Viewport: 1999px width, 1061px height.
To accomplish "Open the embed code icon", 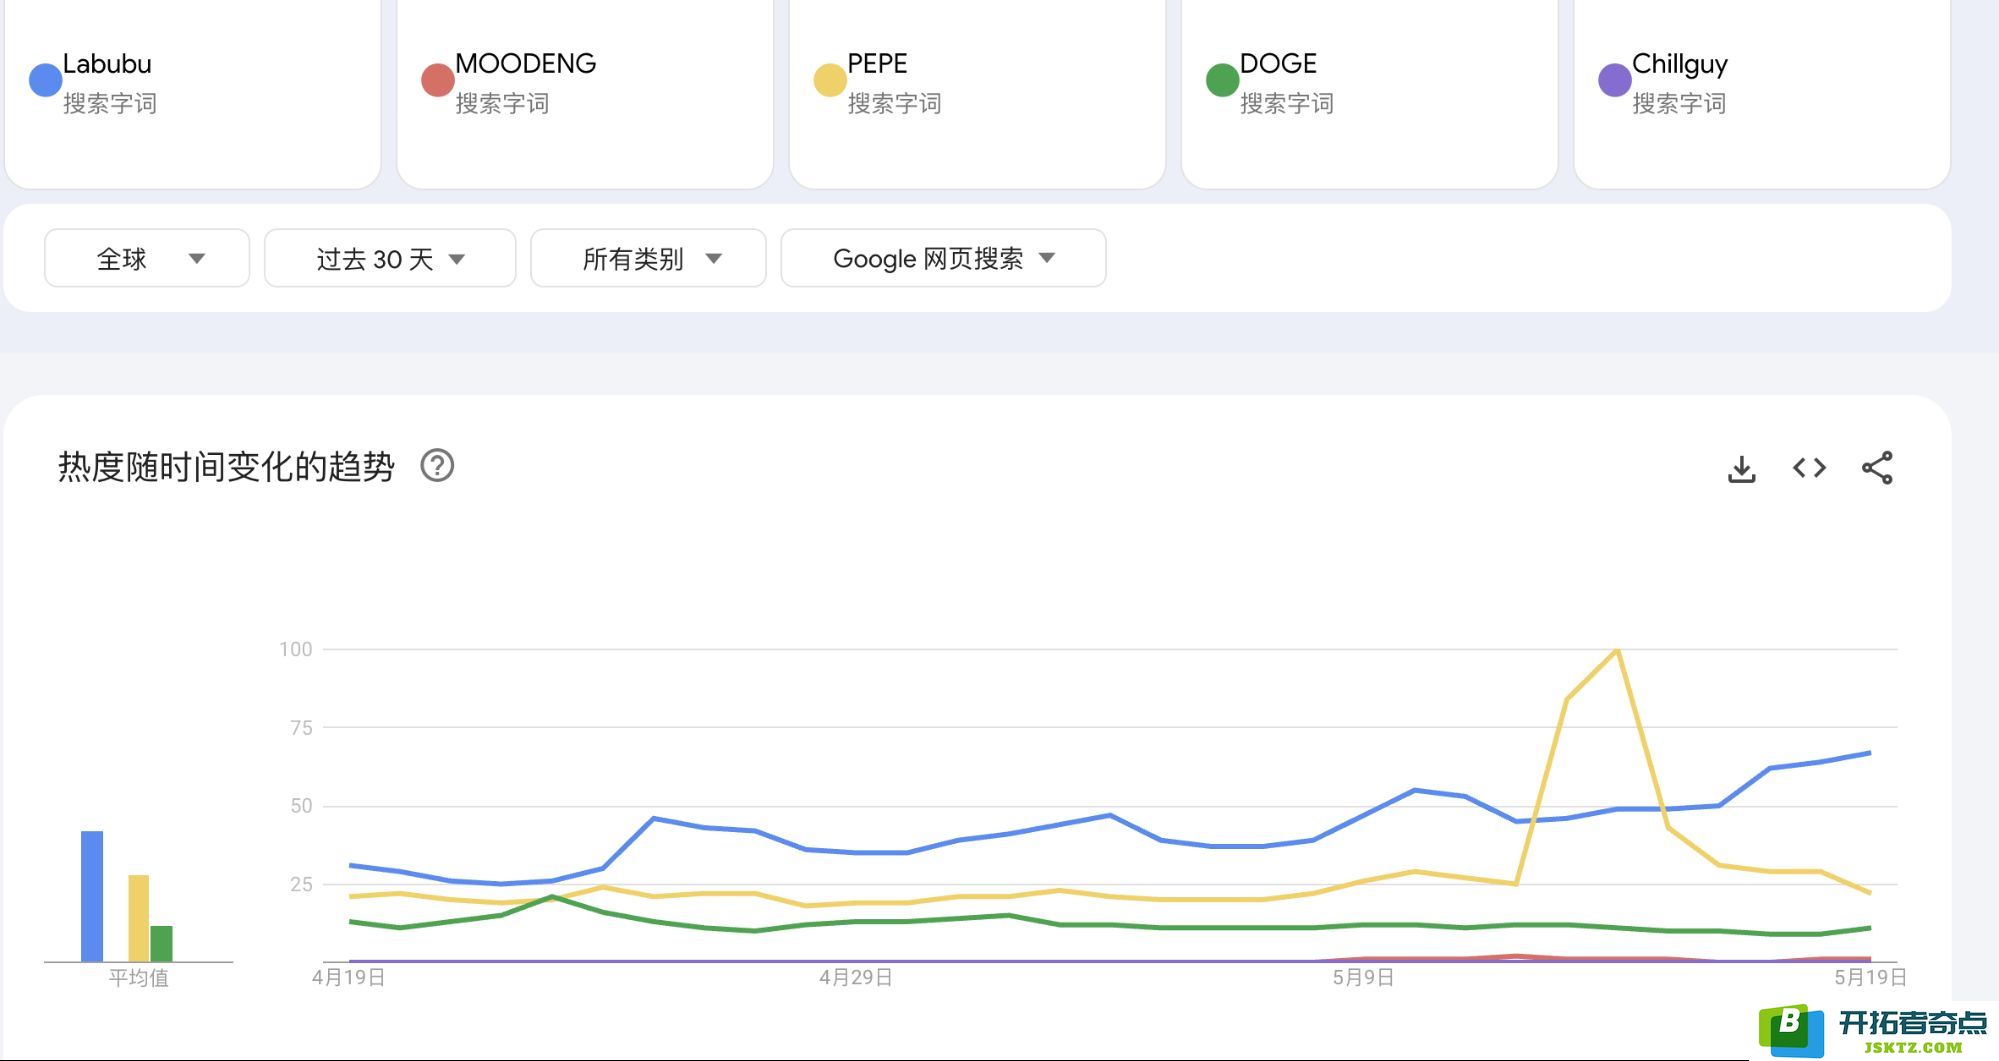I will click(x=1809, y=468).
